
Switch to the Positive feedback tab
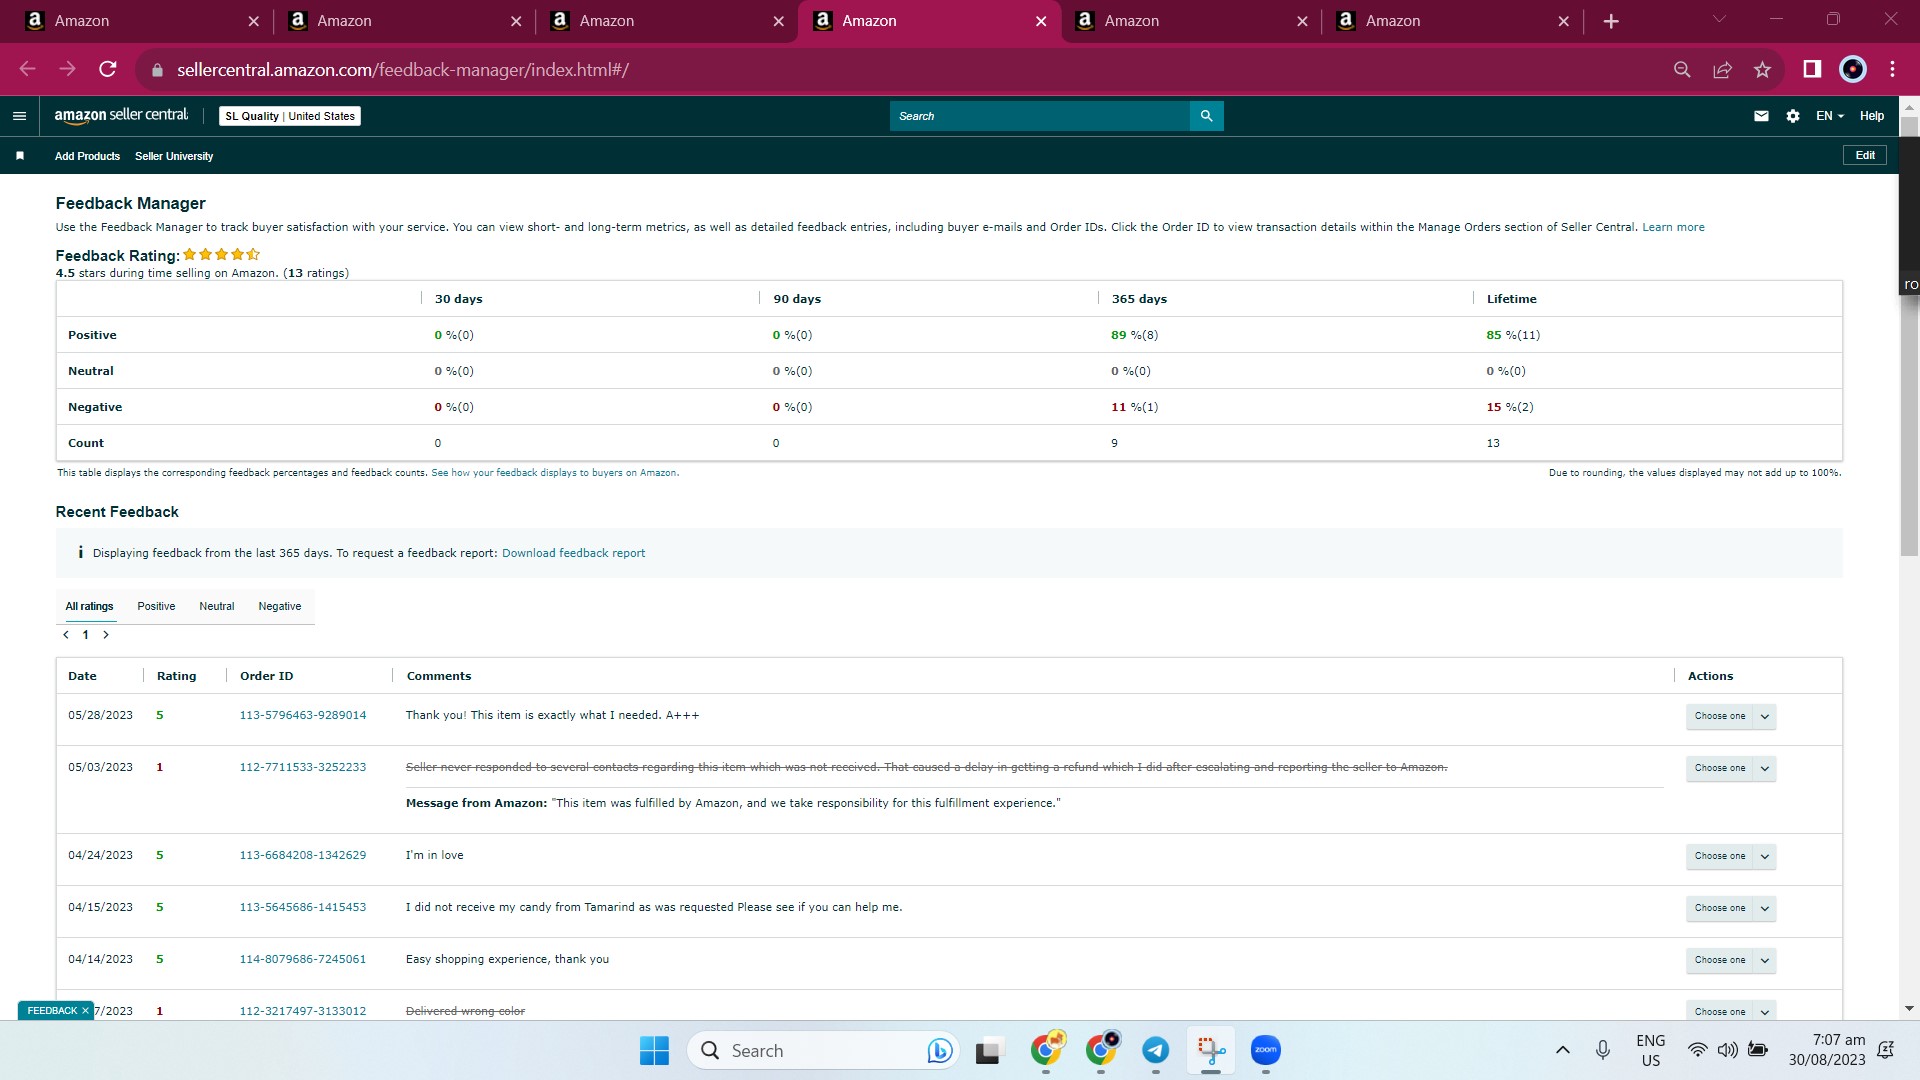coord(156,606)
